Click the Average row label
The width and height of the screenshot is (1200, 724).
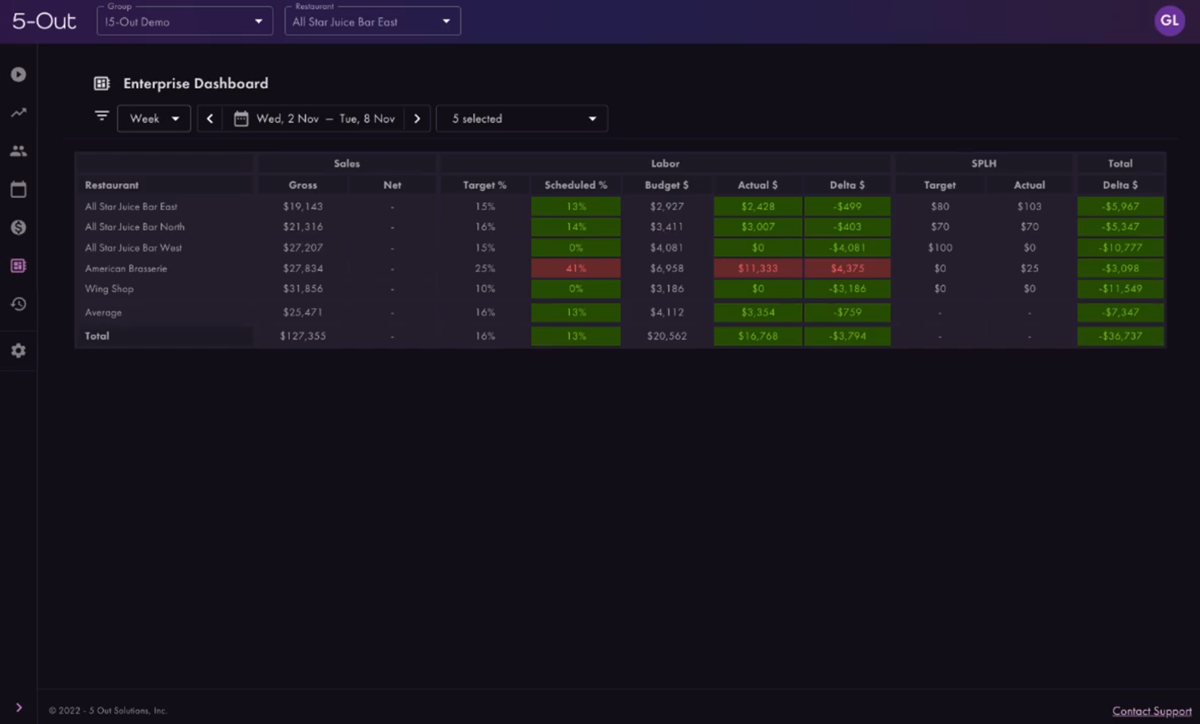pos(103,313)
